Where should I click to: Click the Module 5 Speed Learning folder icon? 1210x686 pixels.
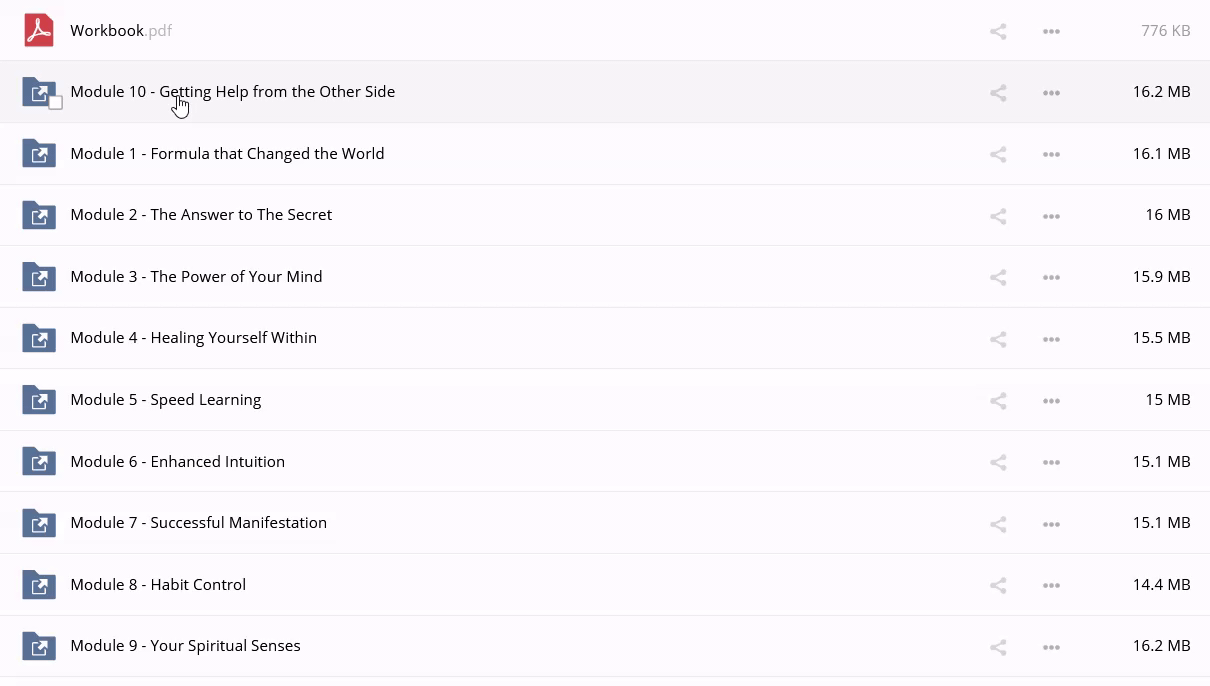coord(39,400)
